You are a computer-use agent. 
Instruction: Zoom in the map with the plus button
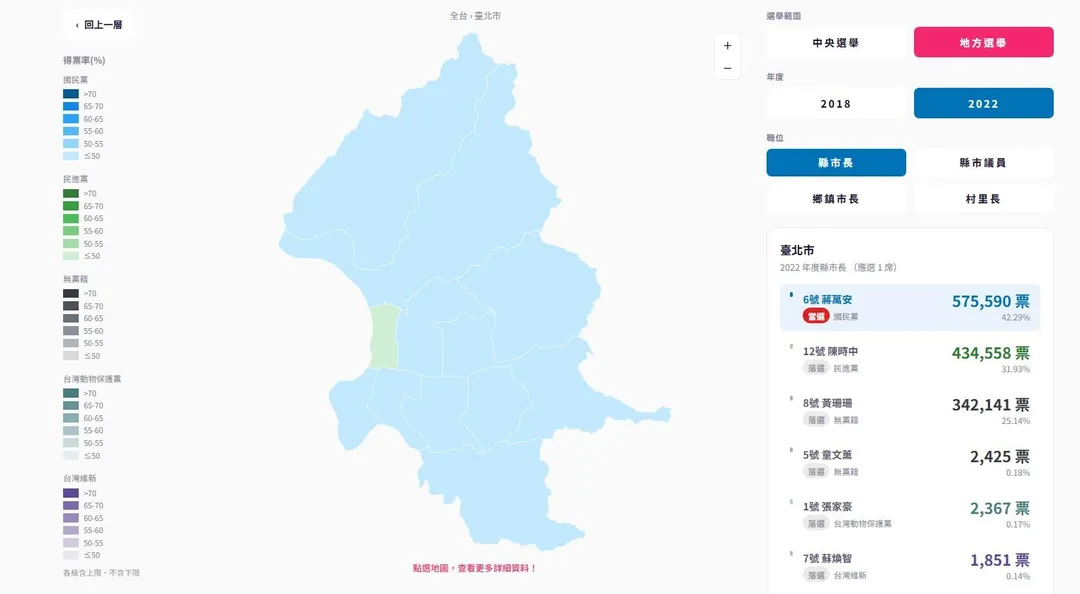click(727, 45)
